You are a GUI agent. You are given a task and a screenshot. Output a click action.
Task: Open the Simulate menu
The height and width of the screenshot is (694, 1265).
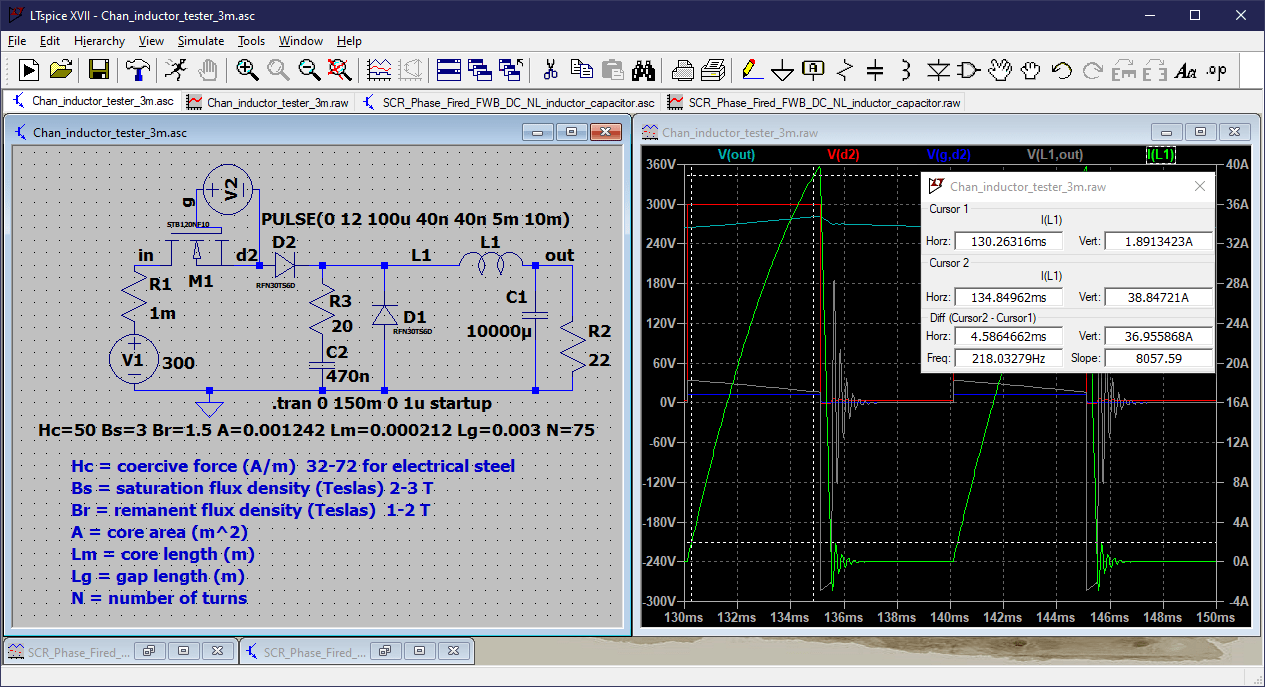point(200,41)
